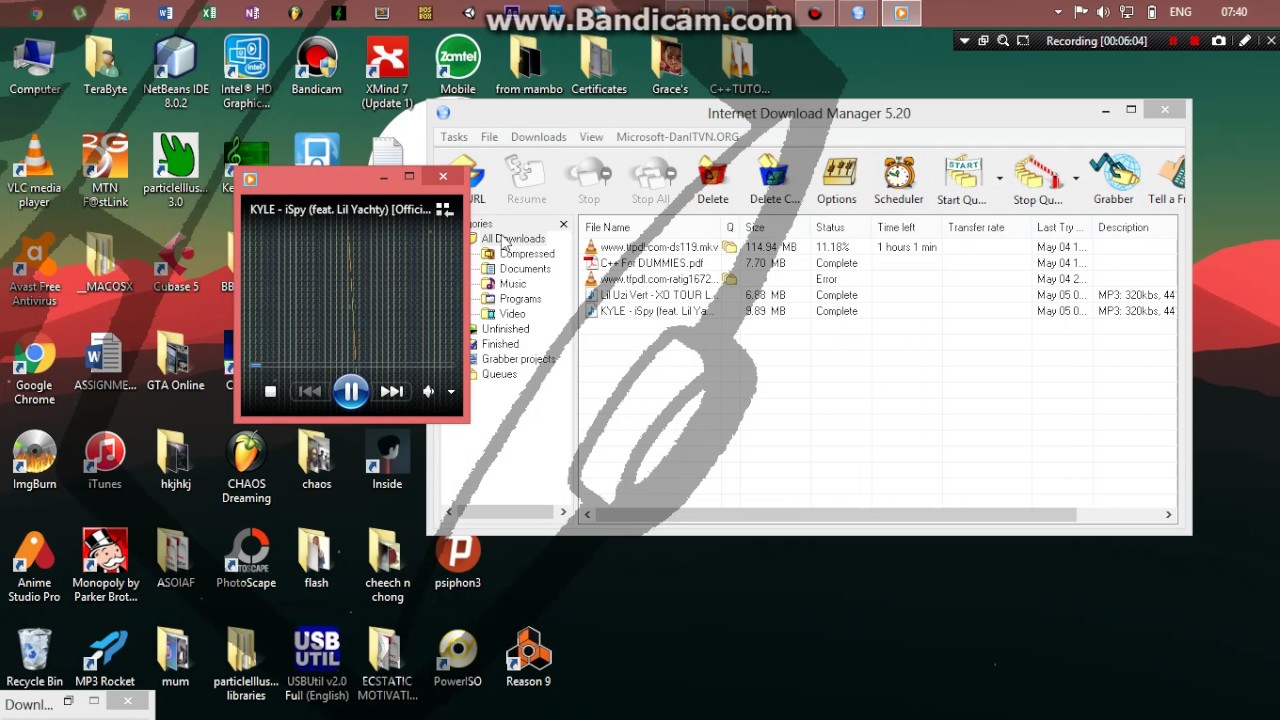
Task: Skip to next track in media player
Action: (391, 392)
